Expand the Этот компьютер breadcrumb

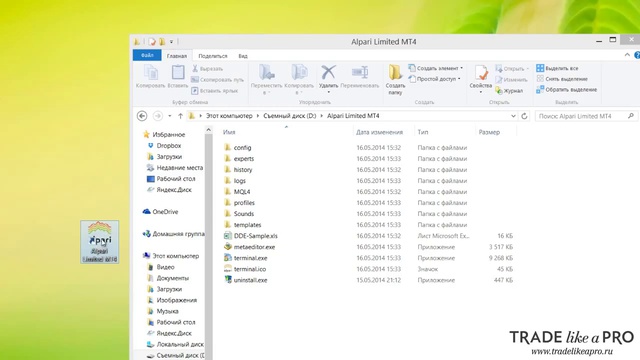(x=258, y=116)
